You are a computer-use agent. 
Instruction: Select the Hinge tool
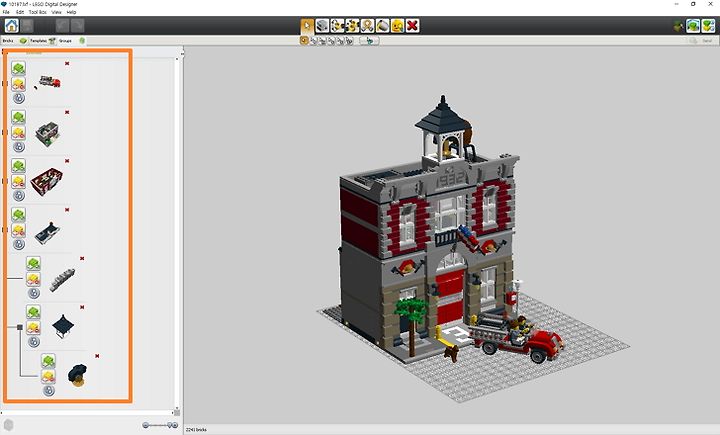(x=338, y=26)
